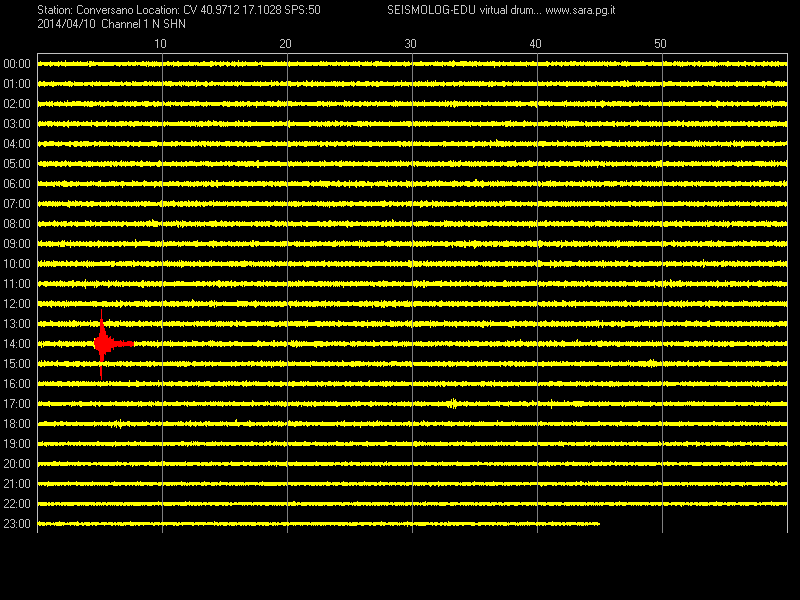Click the SEISMOLOG-EDU virtual drum title
Image resolution: width=800 pixels, height=600 pixels.
pyautogui.click(x=464, y=10)
